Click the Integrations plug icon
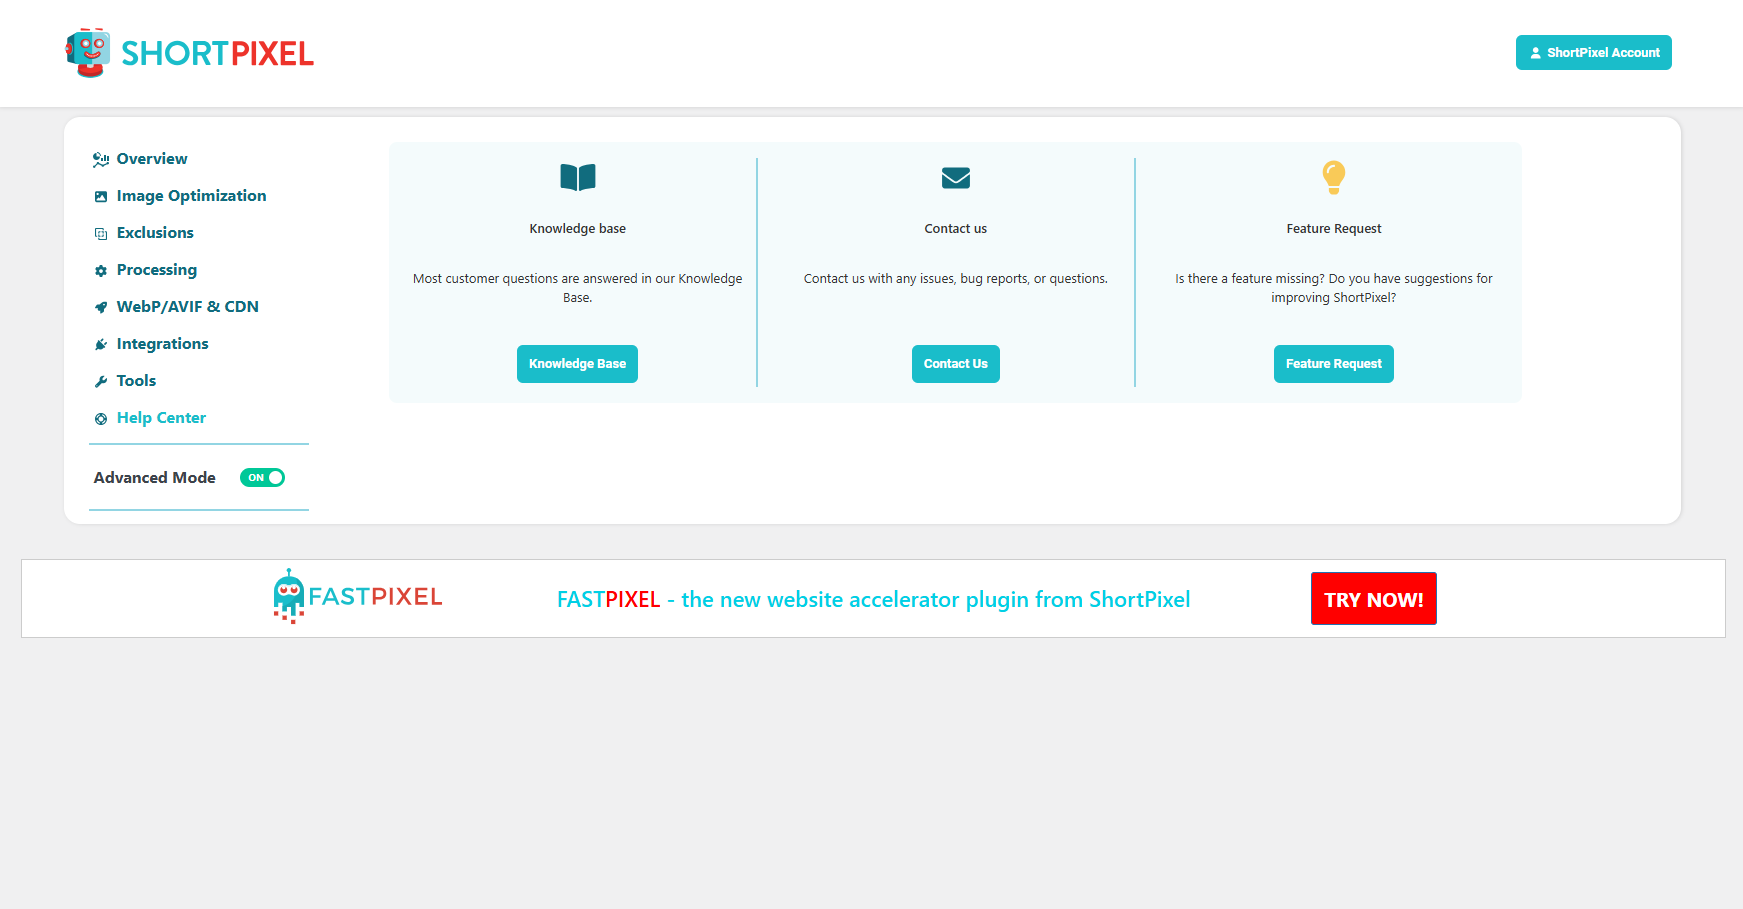This screenshot has height=909, width=1743. pos(101,345)
